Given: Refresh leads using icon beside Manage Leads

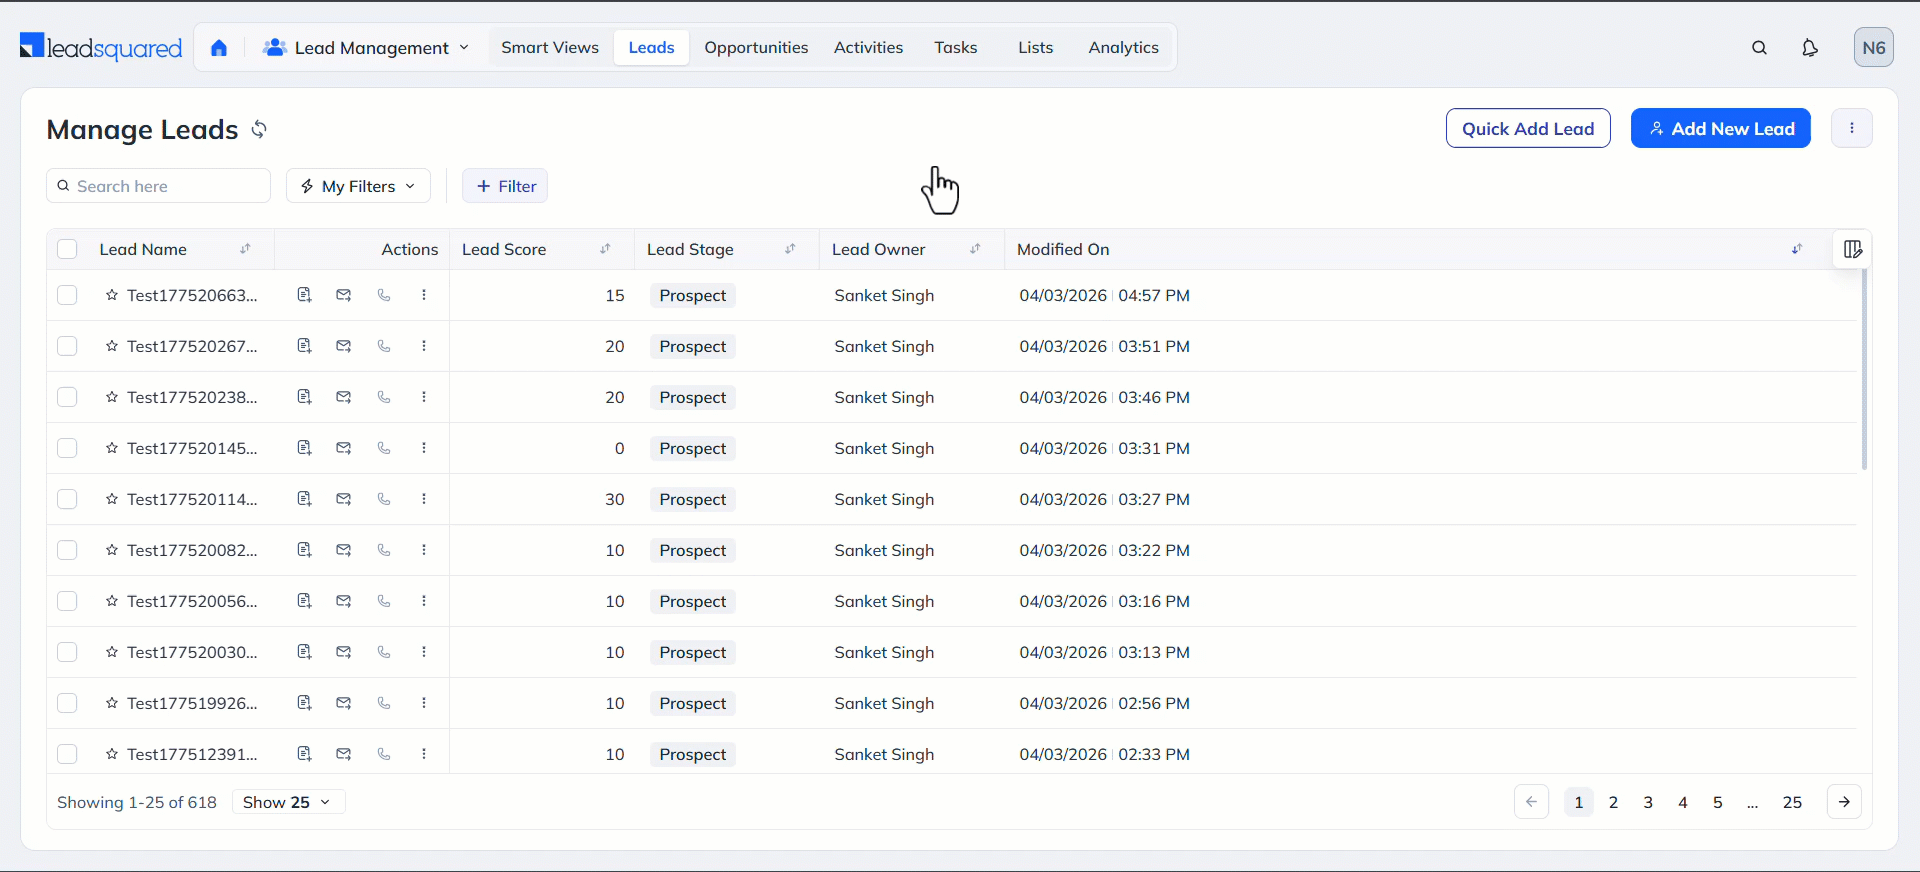Looking at the screenshot, I should coord(259,129).
